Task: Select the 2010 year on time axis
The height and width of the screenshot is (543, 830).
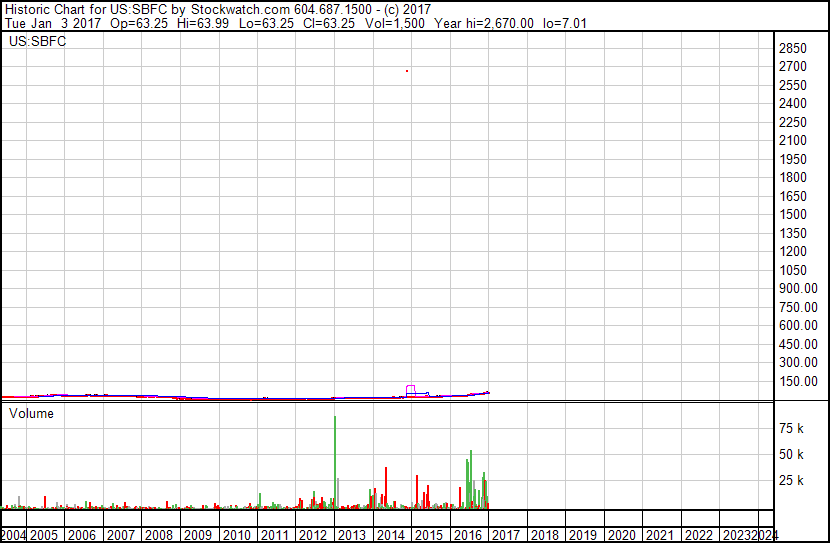Action: tap(236, 535)
